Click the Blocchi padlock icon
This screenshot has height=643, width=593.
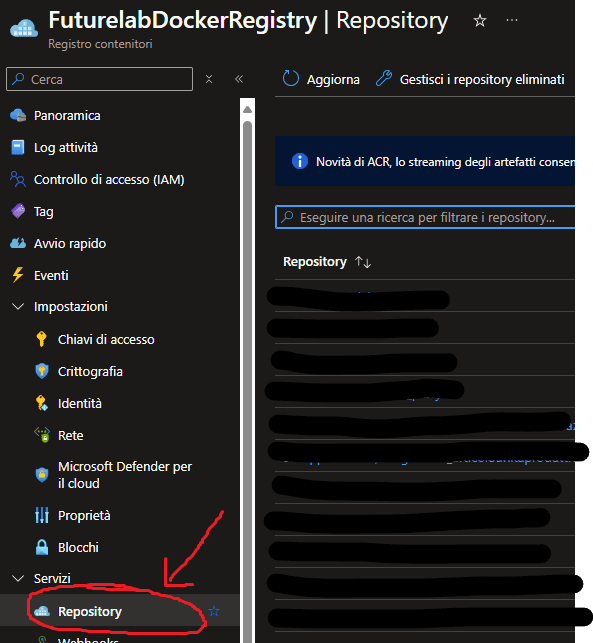pos(42,547)
